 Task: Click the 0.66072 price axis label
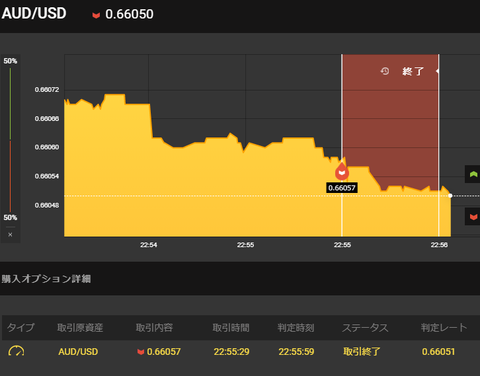pos(47,90)
